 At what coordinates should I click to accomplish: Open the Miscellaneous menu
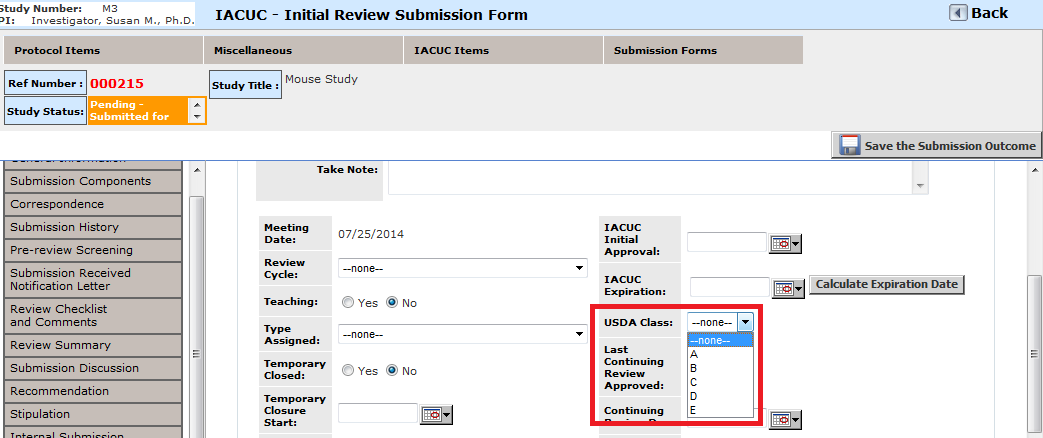[x=303, y=50]
